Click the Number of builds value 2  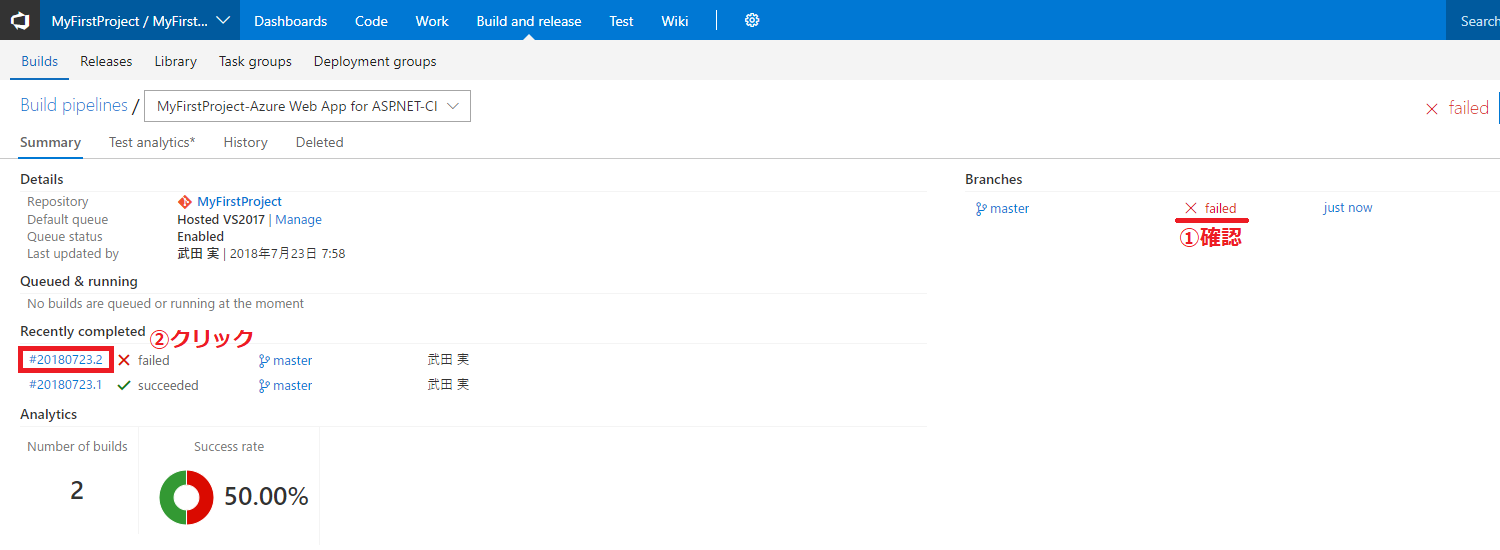[x=77, y=491]
